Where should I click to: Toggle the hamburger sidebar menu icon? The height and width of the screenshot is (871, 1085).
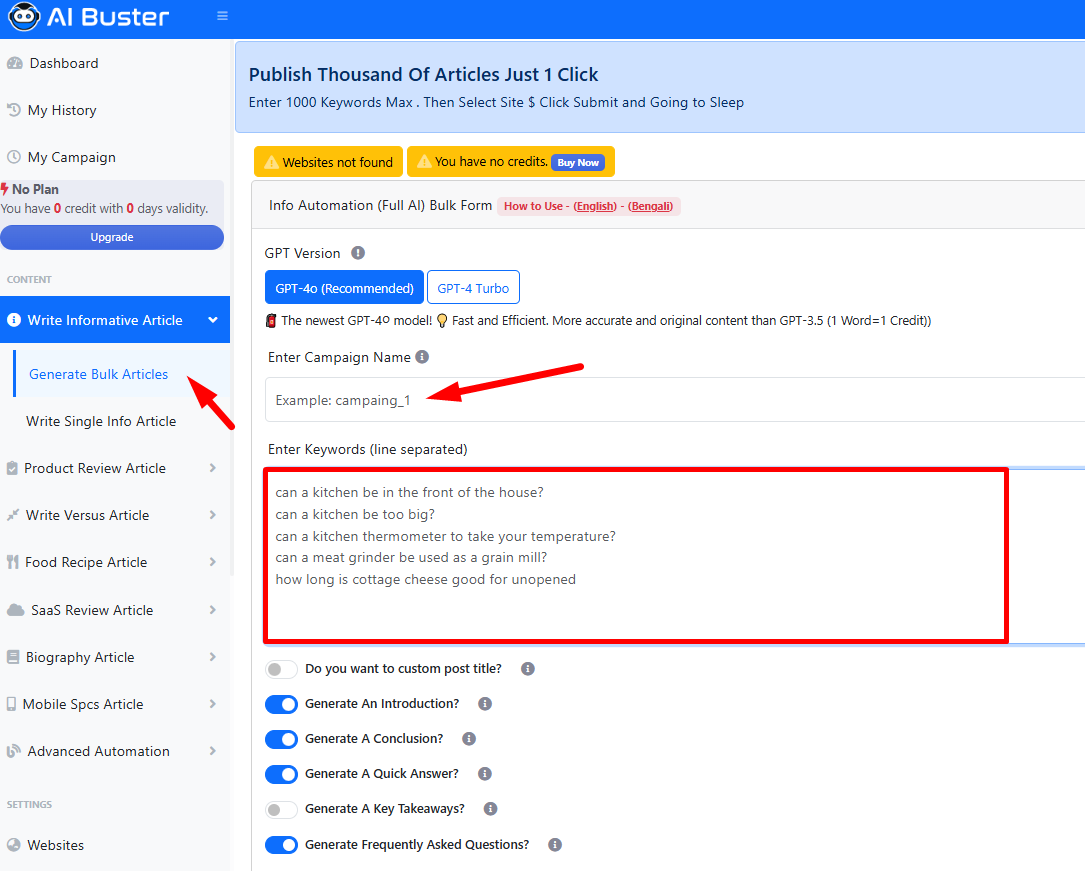click(222, 16)
